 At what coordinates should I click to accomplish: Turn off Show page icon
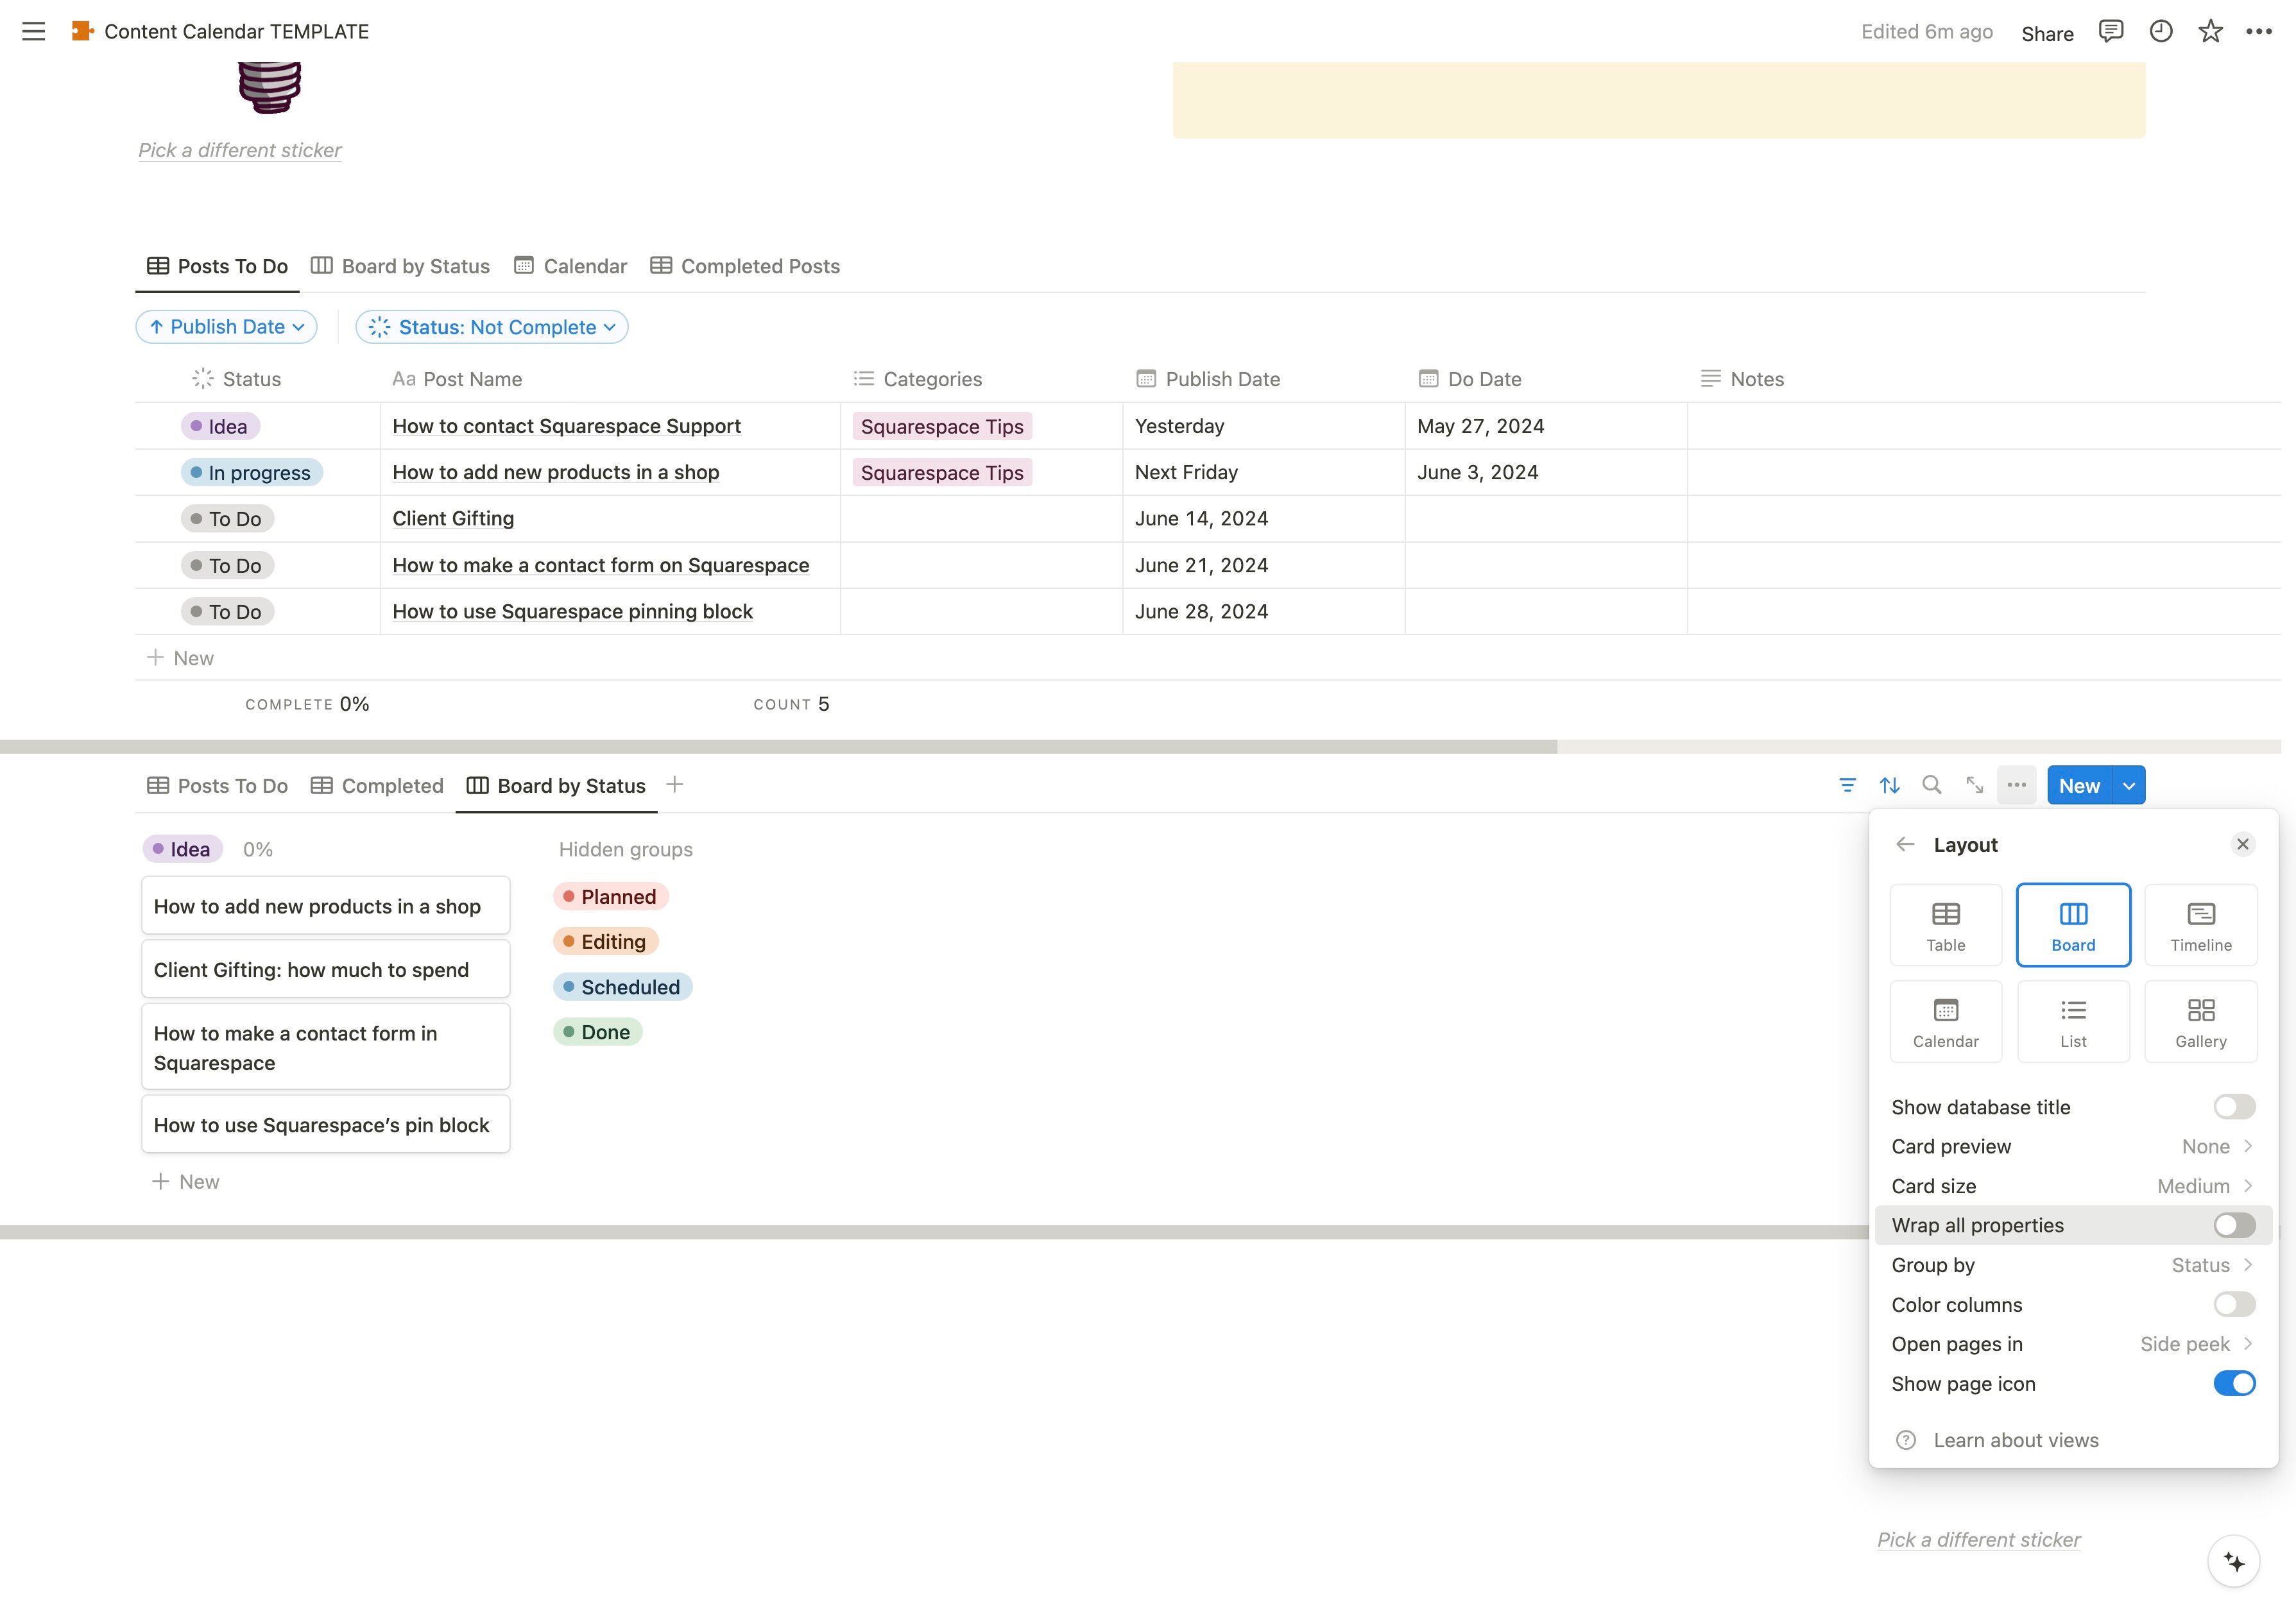point(2233,1384)
